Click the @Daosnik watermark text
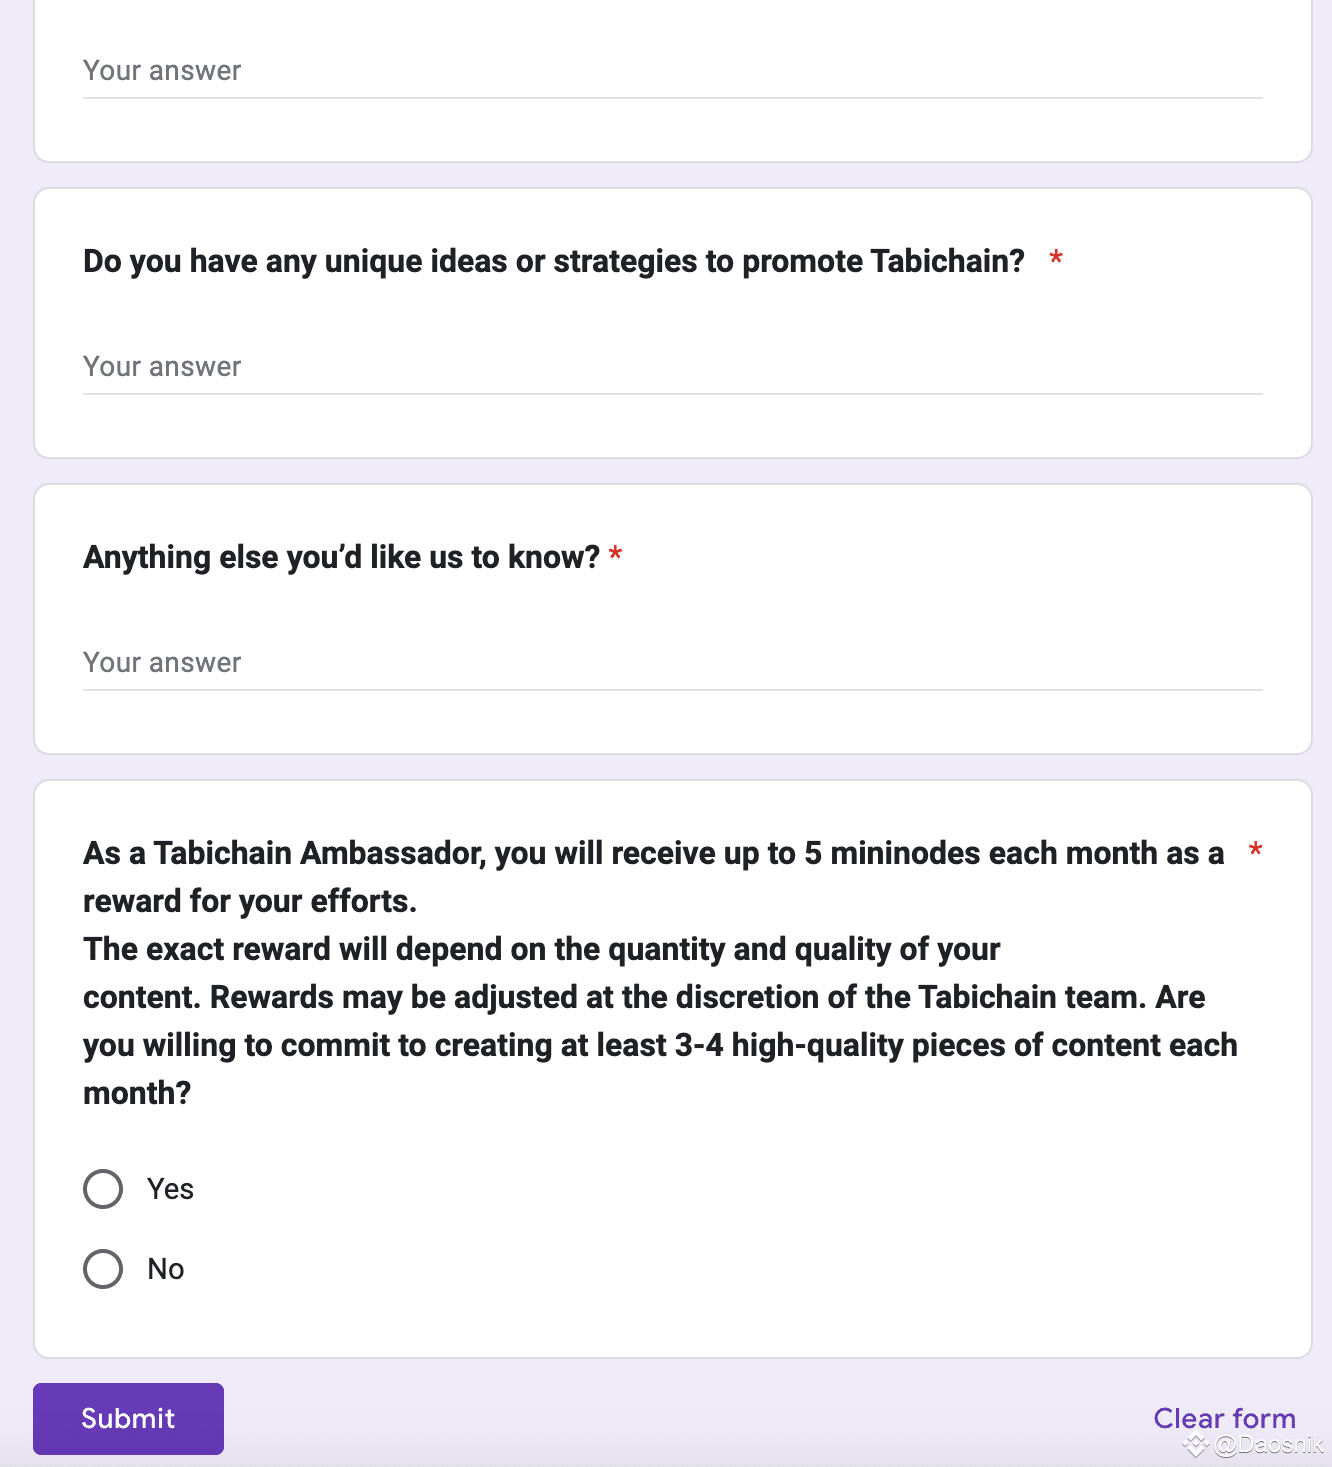The width and height of the screenshot is (1332, 1467). coord(1268,1445)
